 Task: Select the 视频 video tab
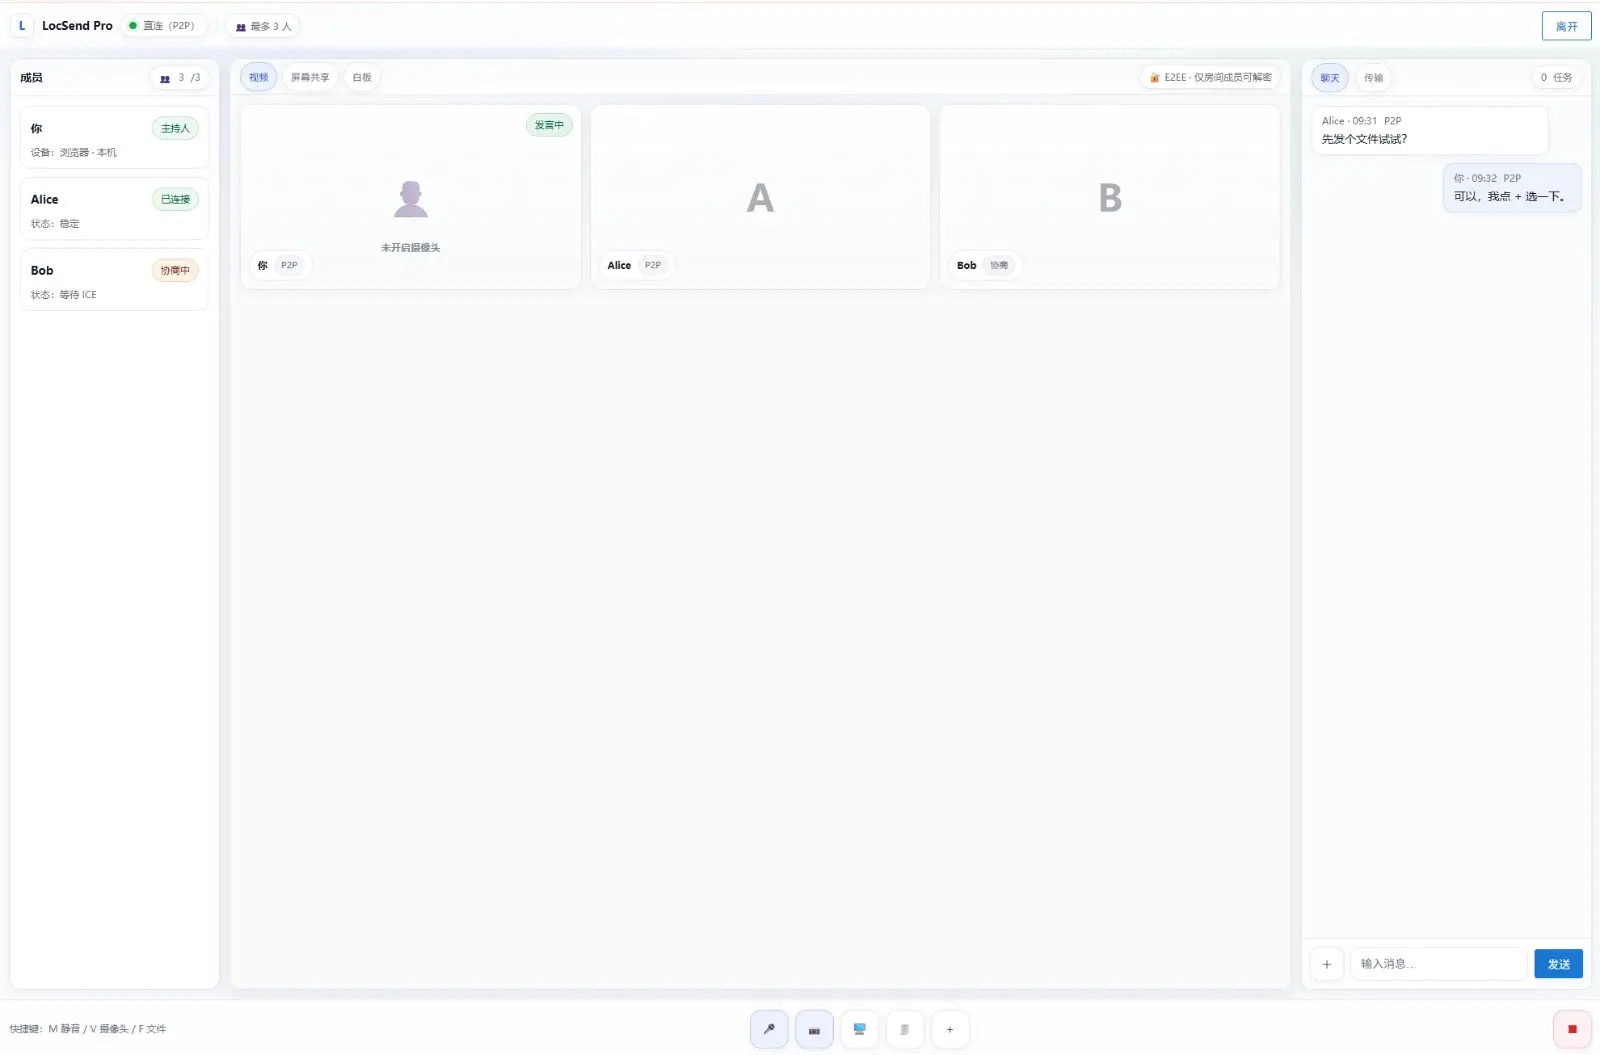pyautogui.click(x=258, y=77)
